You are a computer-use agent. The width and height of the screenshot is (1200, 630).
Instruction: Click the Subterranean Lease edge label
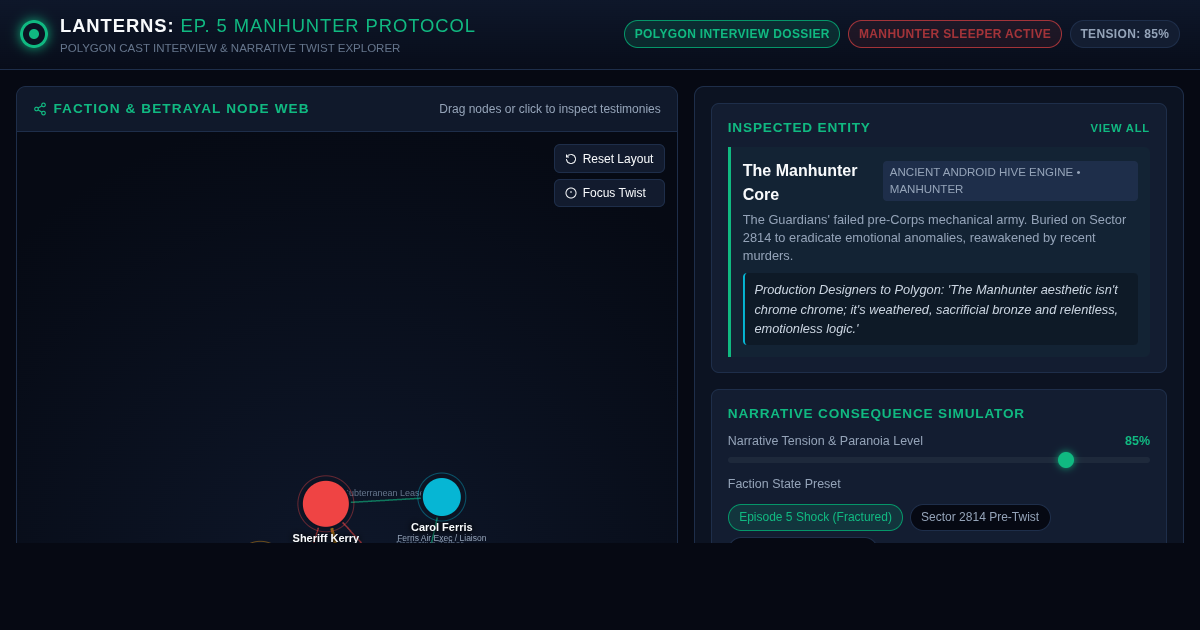tap(385, 493)
